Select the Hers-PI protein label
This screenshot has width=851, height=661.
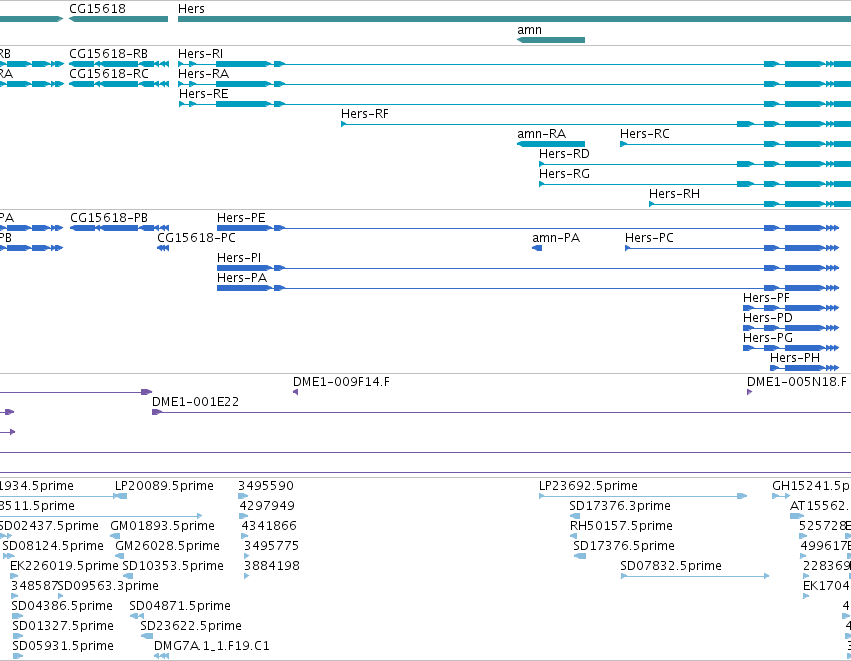pyautogui.click(x=239, y=258)
